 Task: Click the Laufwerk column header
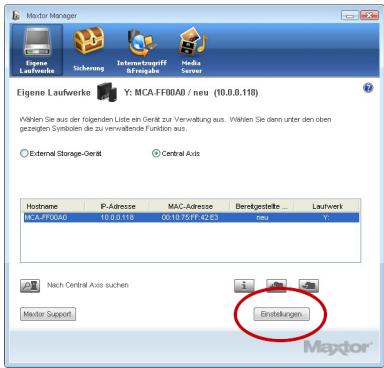(x=327, y=206)
